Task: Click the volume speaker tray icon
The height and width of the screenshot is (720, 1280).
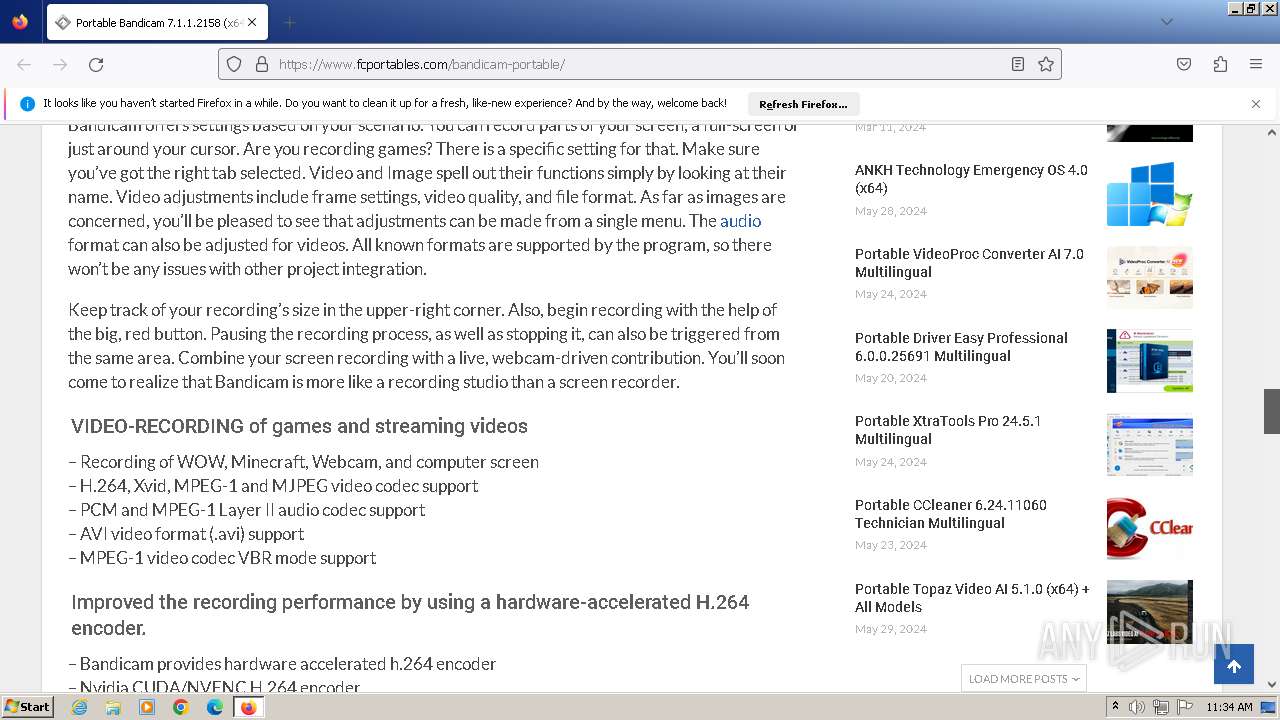Action: pos(1137,707)
